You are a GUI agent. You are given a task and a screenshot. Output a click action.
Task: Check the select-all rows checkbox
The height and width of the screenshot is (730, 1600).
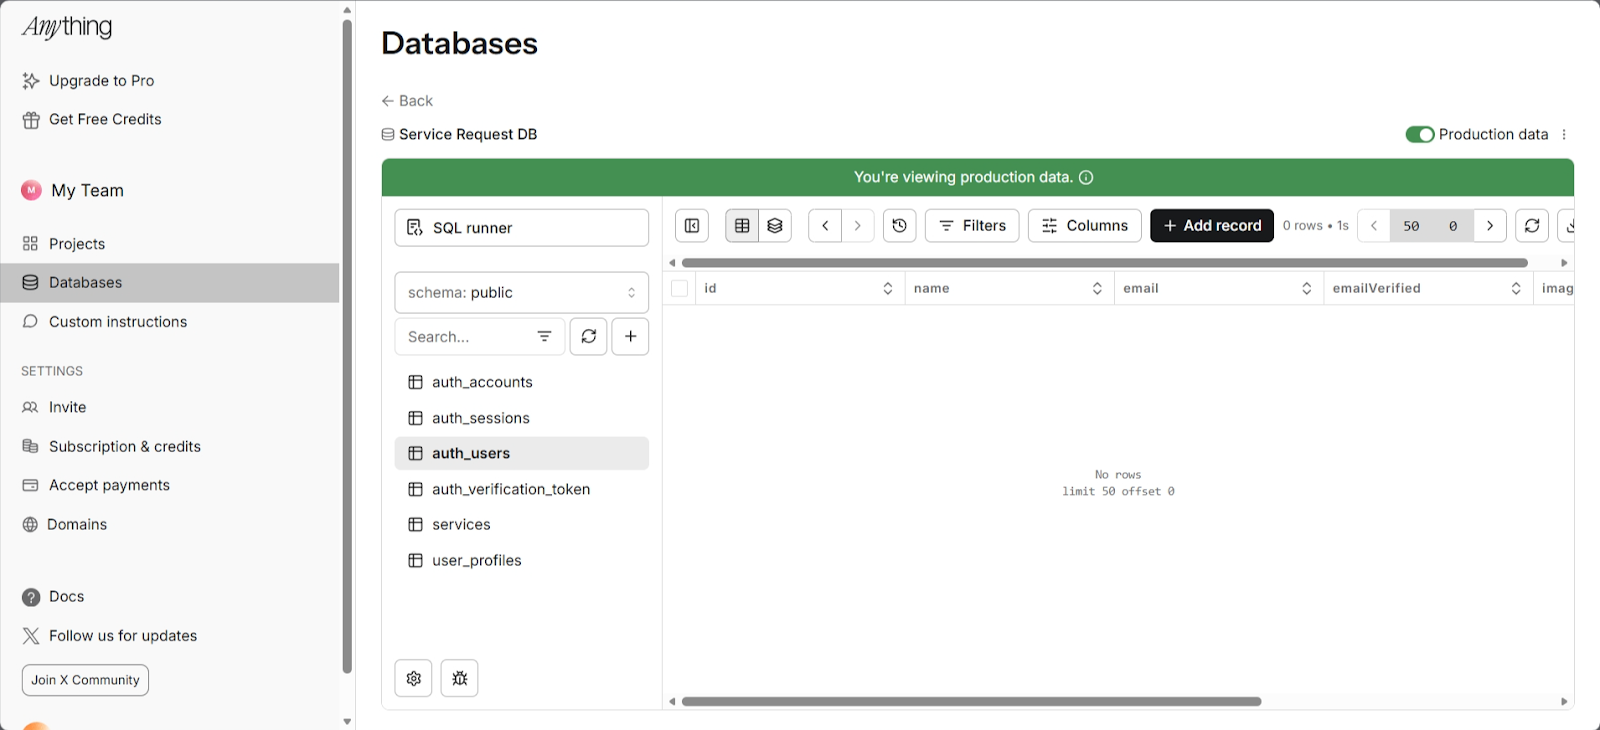(680, 289)
